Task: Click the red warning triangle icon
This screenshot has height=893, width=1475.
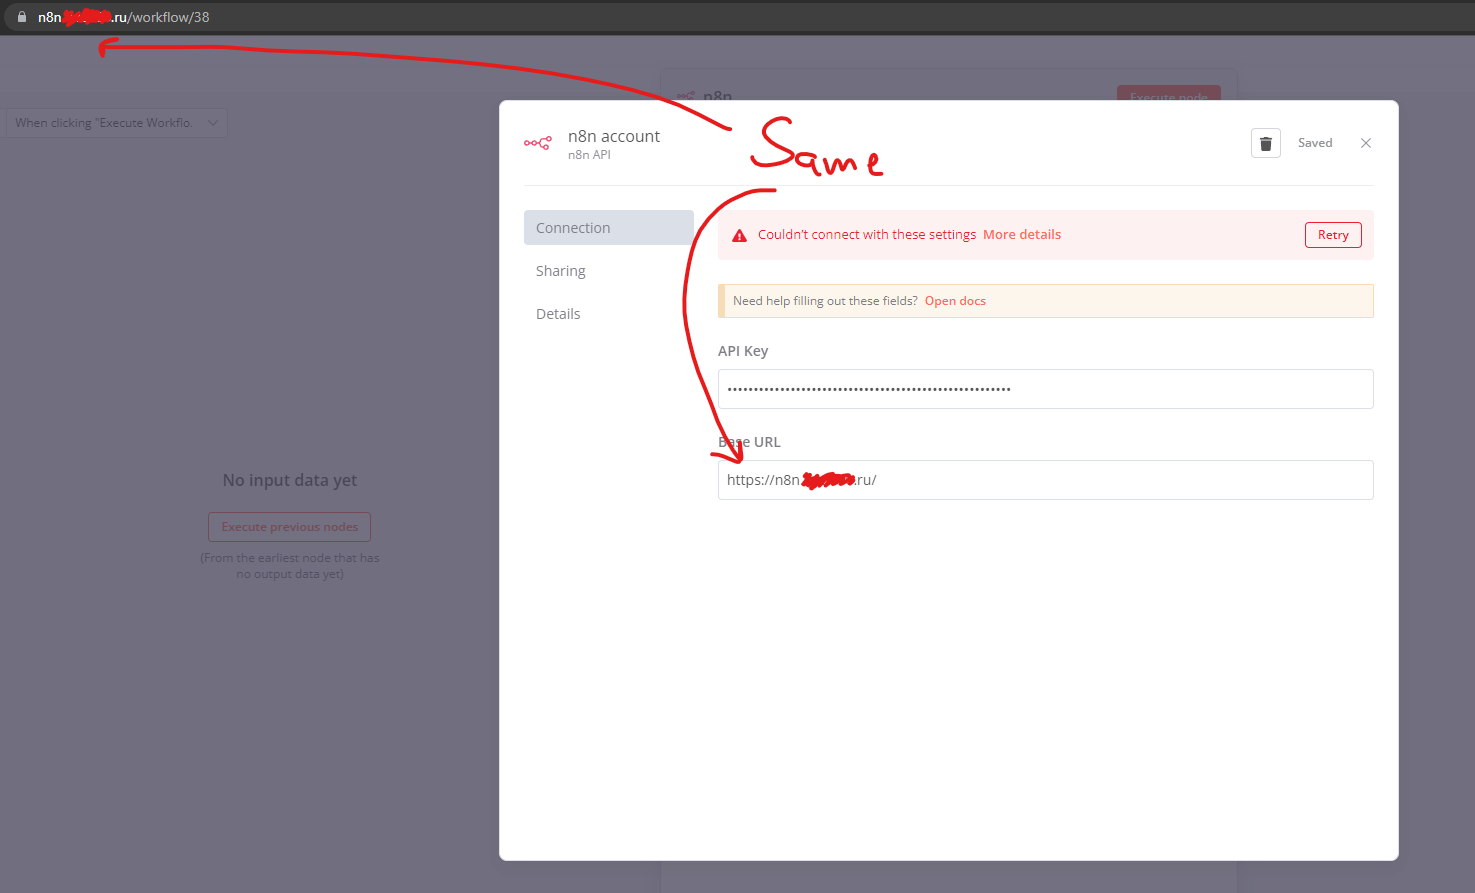Action: tap(739, 236)
